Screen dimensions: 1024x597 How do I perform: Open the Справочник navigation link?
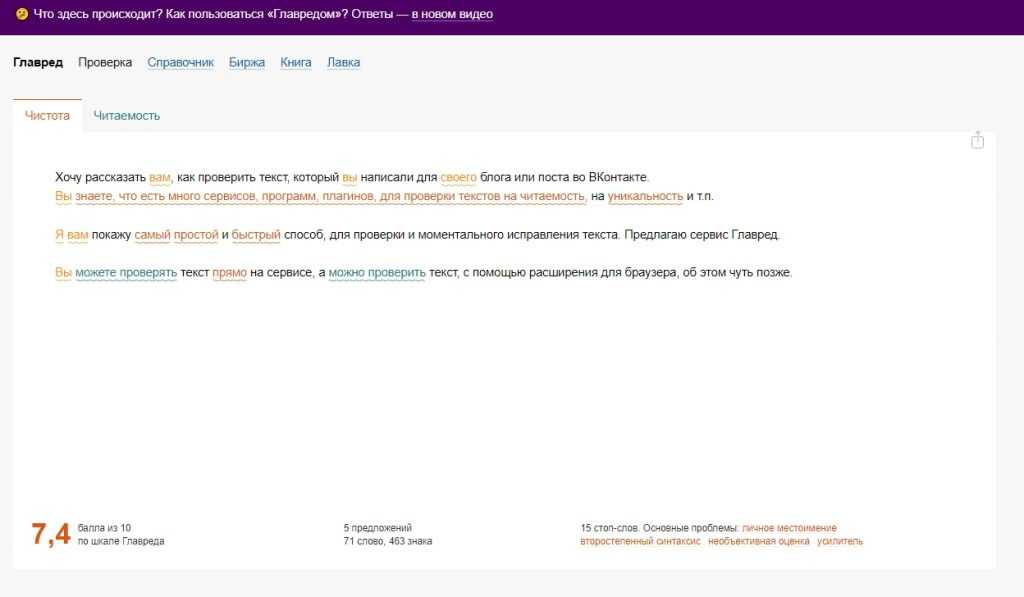[180, 62]
